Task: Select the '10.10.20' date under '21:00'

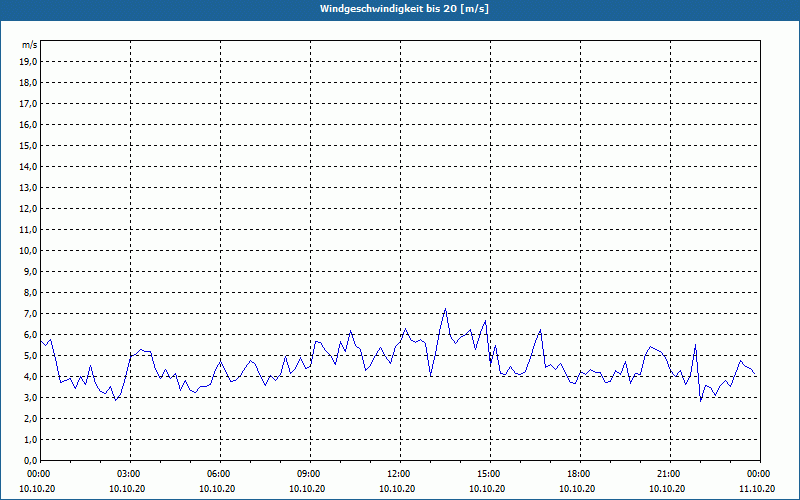Action: [x=667, y=489]
